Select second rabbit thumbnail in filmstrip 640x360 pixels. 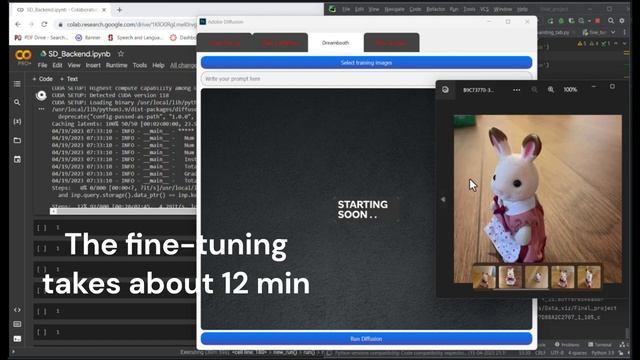click(510, 277)
